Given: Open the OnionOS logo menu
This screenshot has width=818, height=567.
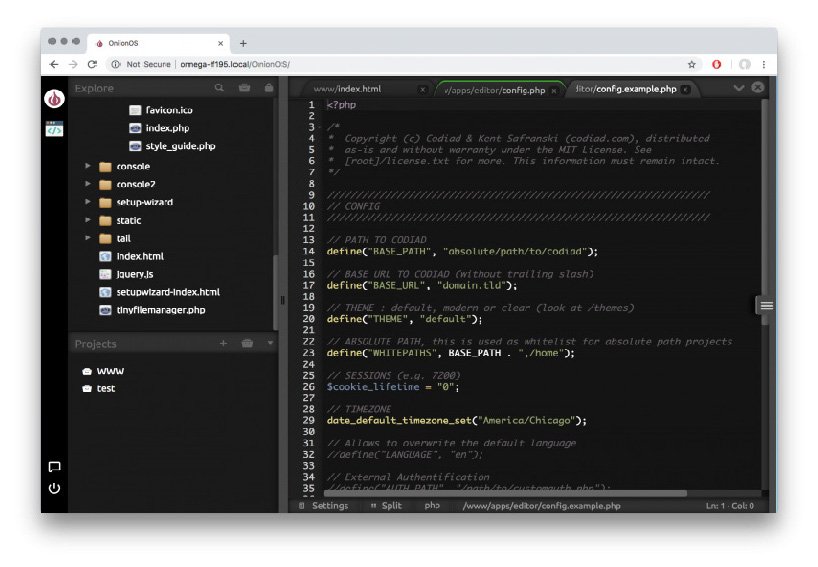Looking at the screenshot, I should [x=54, y=99].
